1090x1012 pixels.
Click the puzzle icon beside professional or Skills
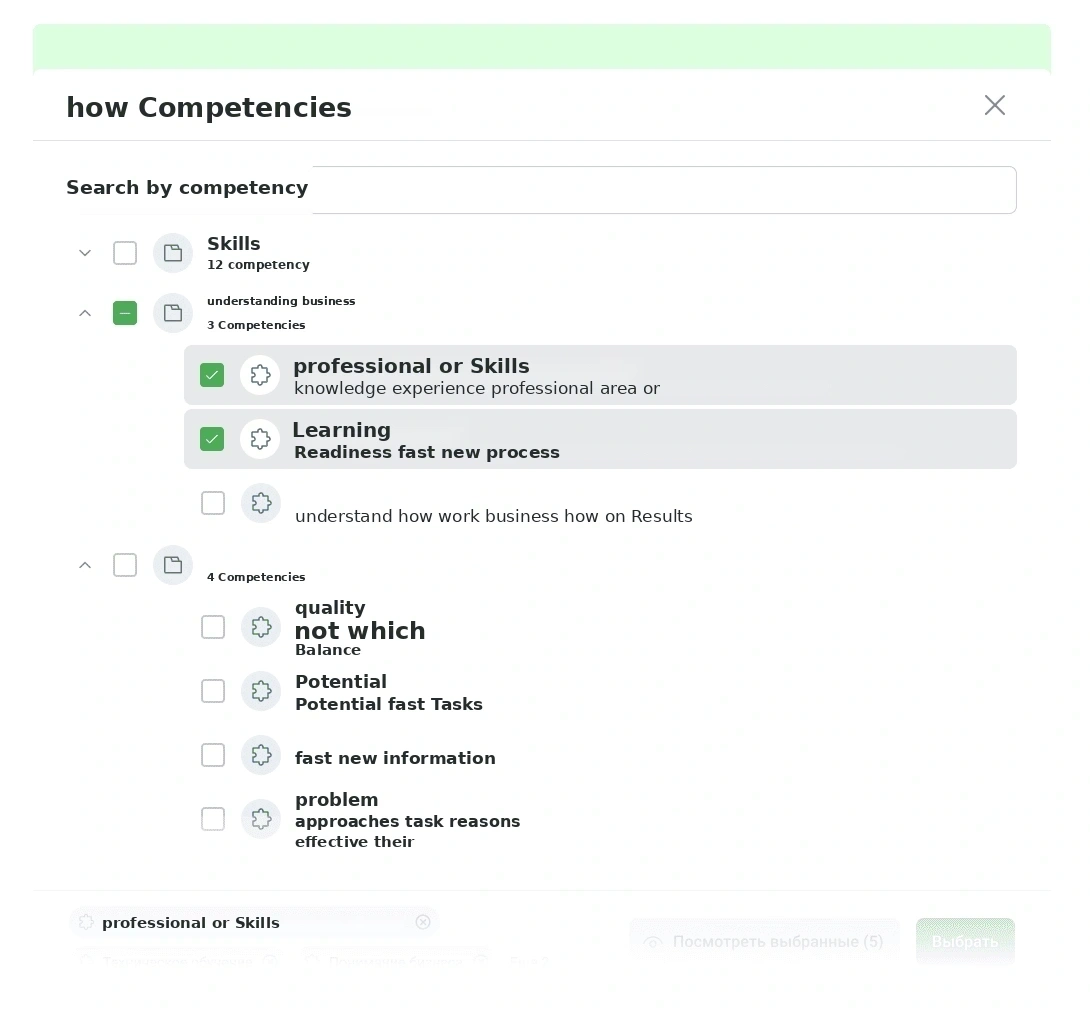point(260,375)
